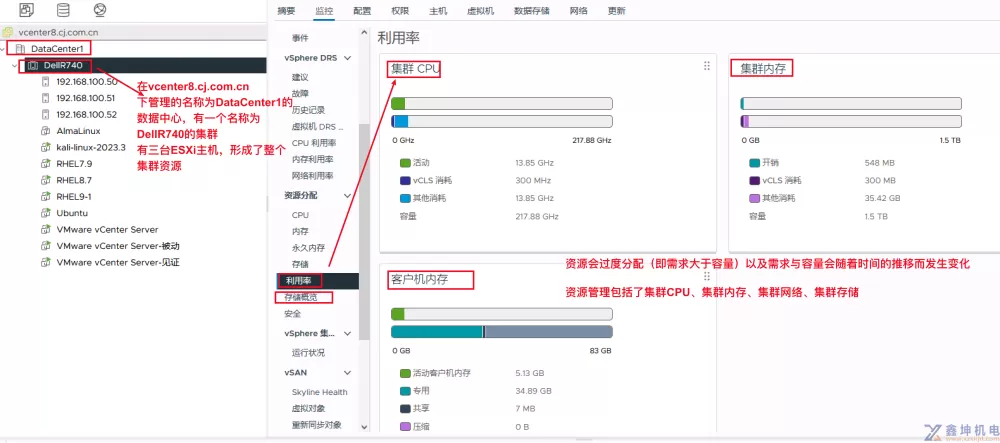This screenshot has width=1000, height=443.
Task: Open CPU 利用率 under vSphere DRS
Action: point(314,143)
